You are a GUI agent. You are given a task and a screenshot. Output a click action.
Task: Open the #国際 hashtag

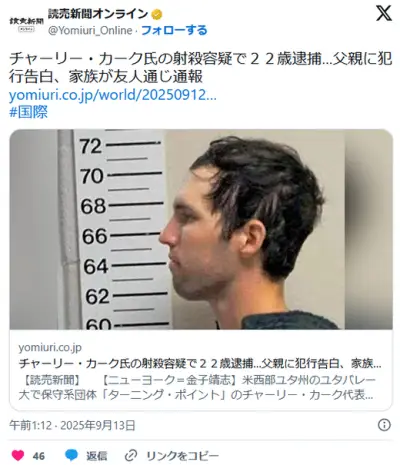click(29, 112)
